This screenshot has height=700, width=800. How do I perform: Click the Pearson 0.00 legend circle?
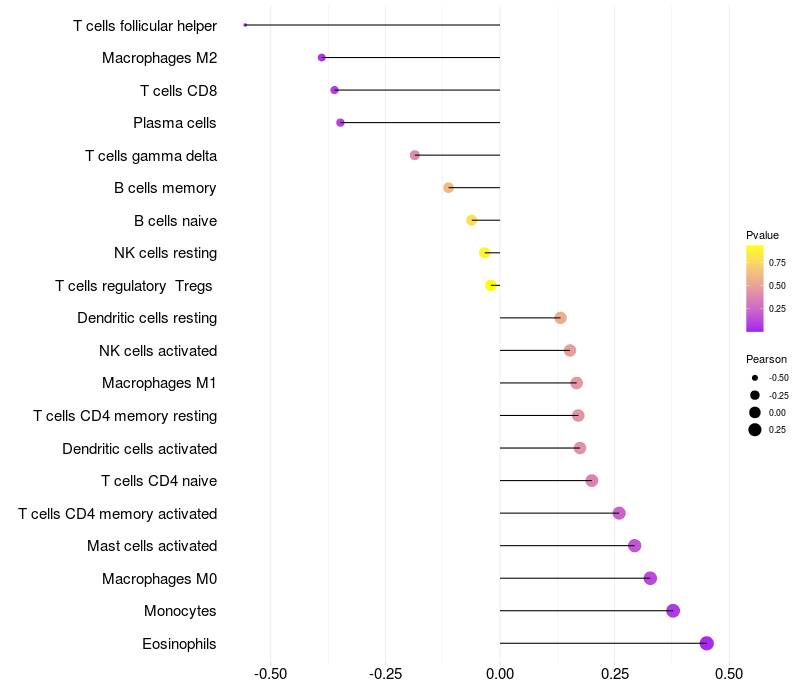[x=755, y=412]
